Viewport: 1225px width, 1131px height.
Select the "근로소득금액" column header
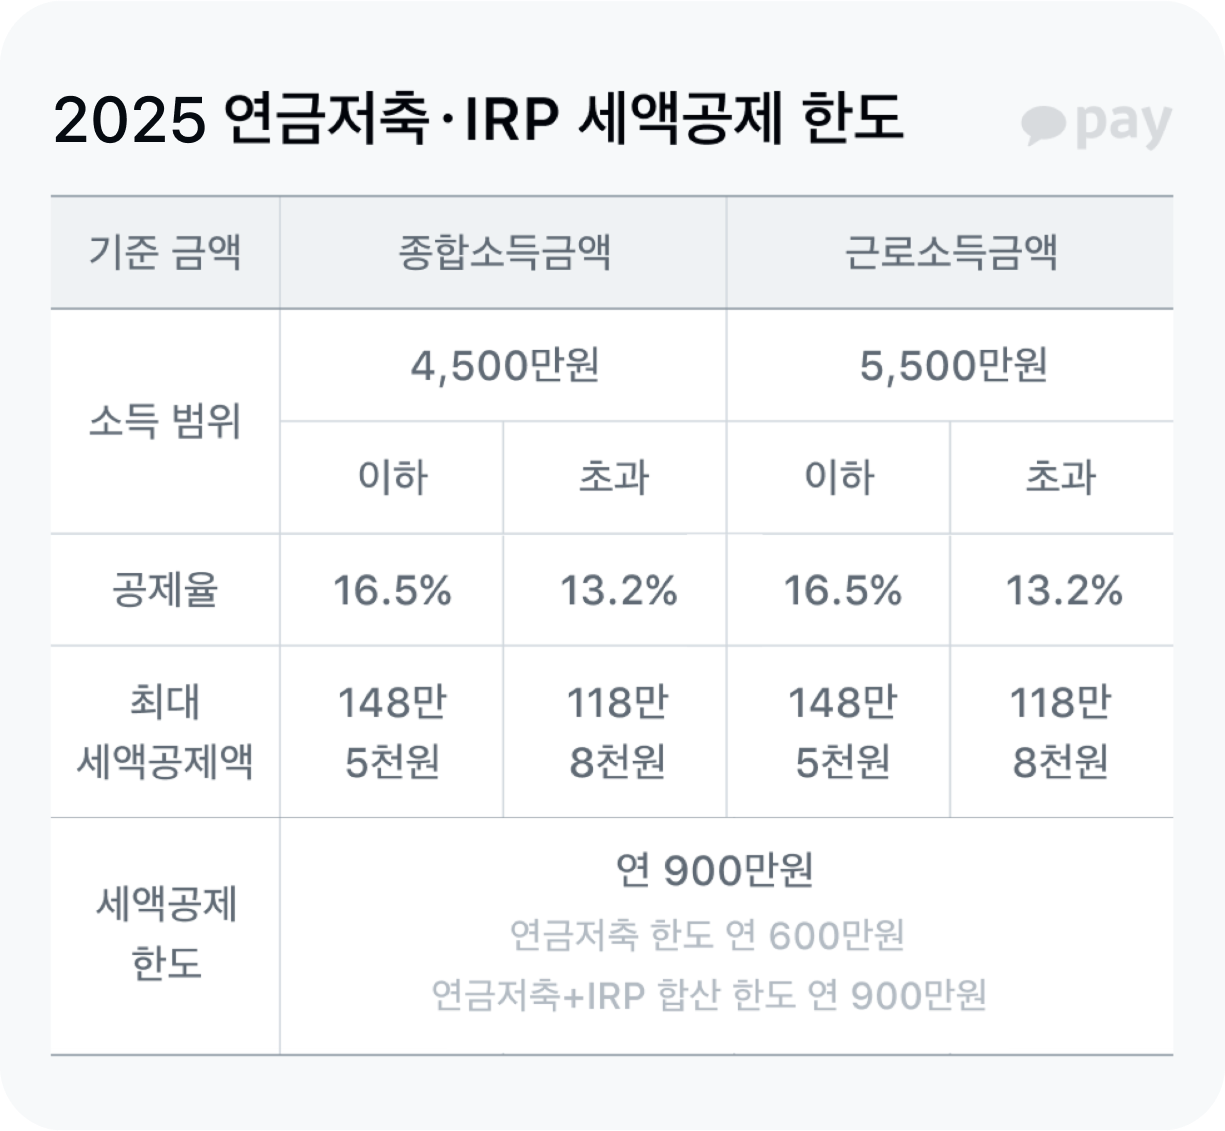[950, 252]
